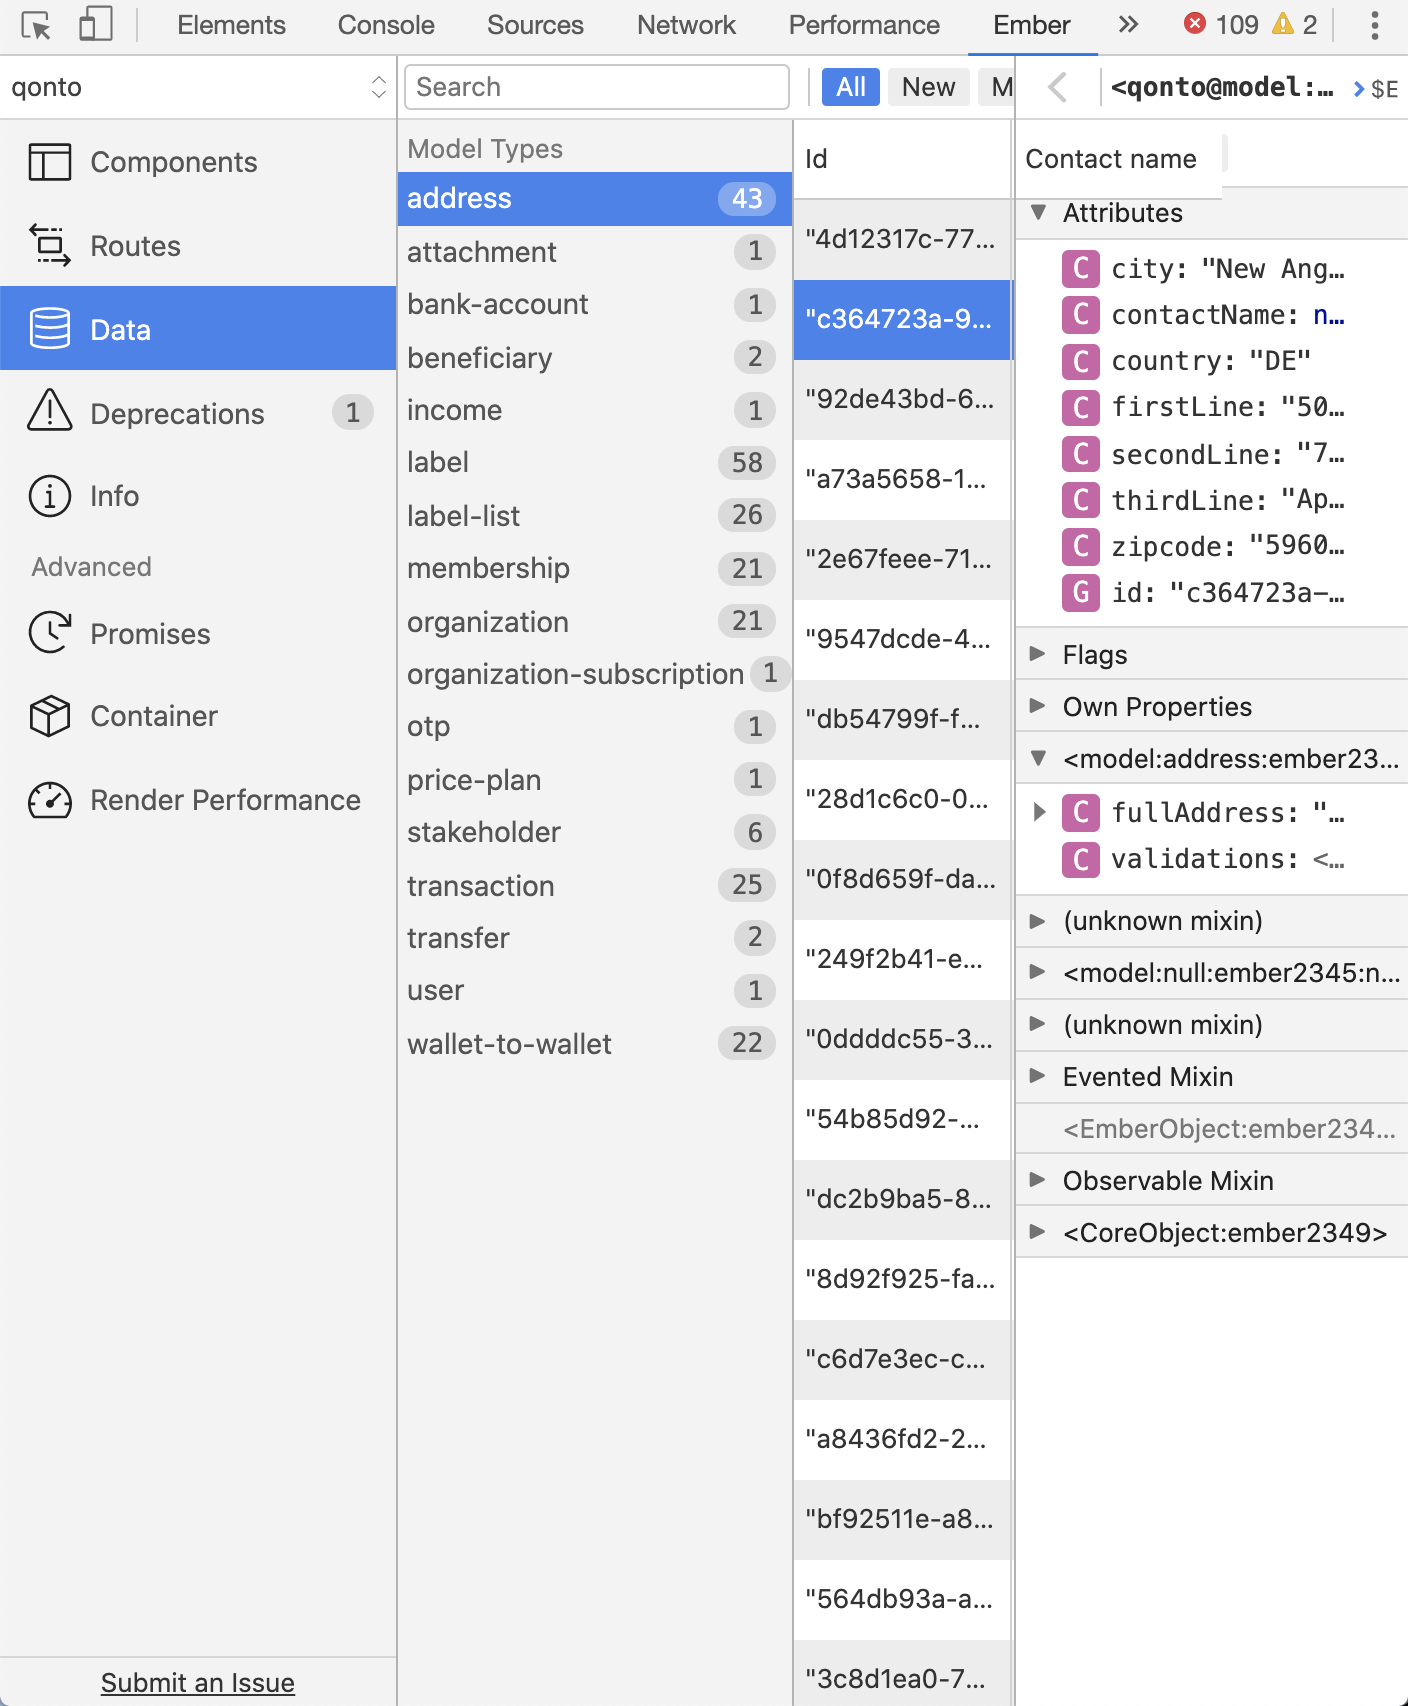Collapse the Attributes section
Viewport: 1408px width, 1706px height.
pyautogui.click(x=1038, y=213)
